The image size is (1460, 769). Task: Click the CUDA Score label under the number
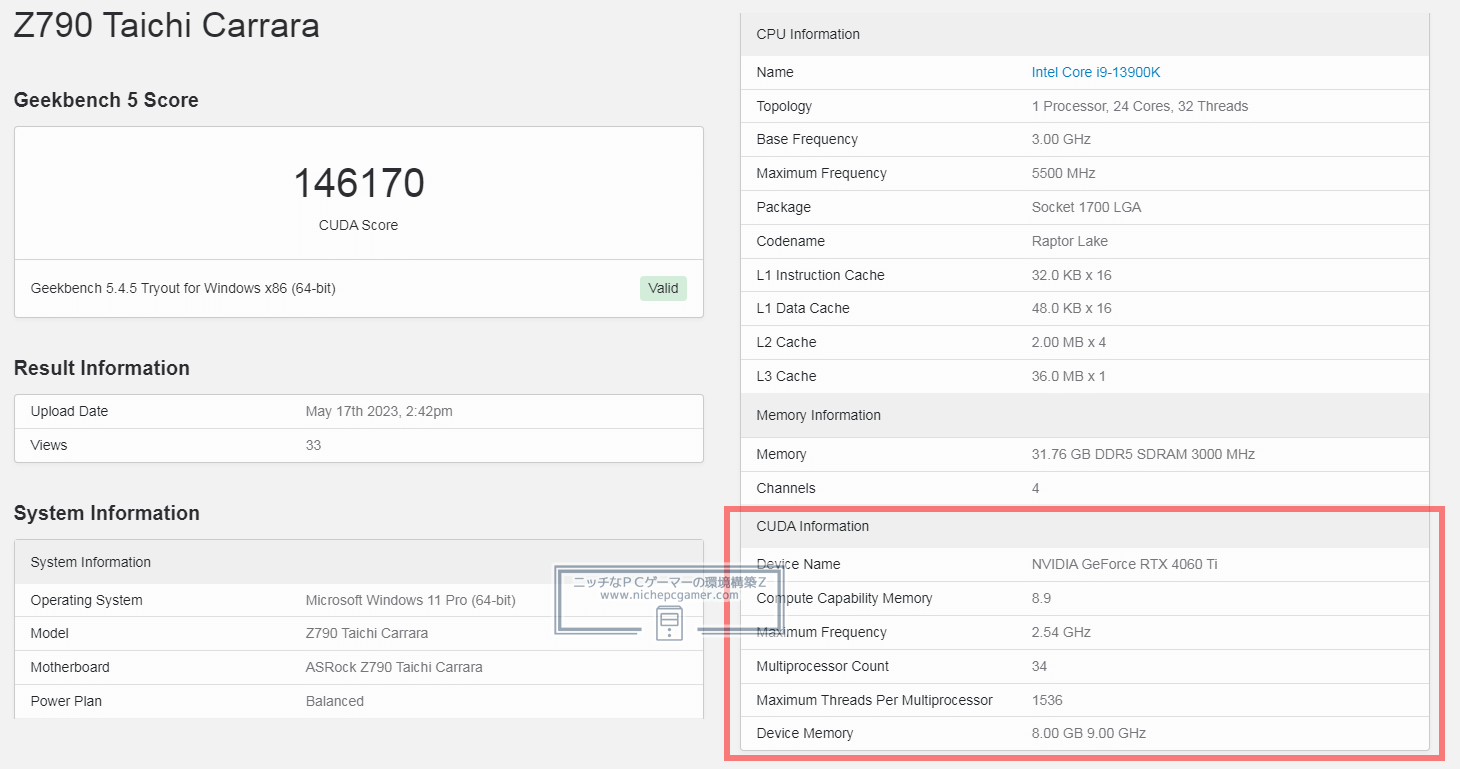coord(358,225)
